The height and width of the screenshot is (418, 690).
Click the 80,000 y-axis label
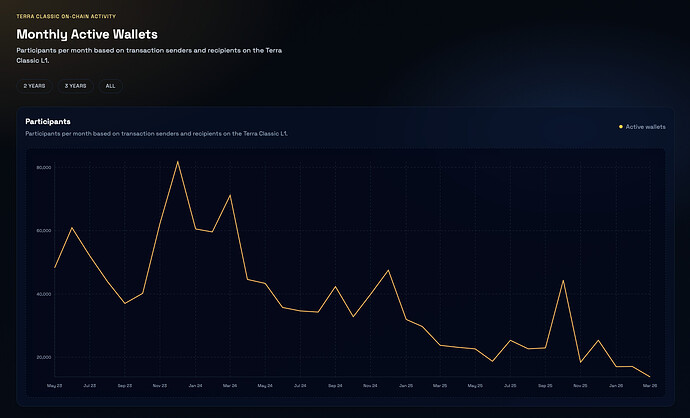[42, 167]
